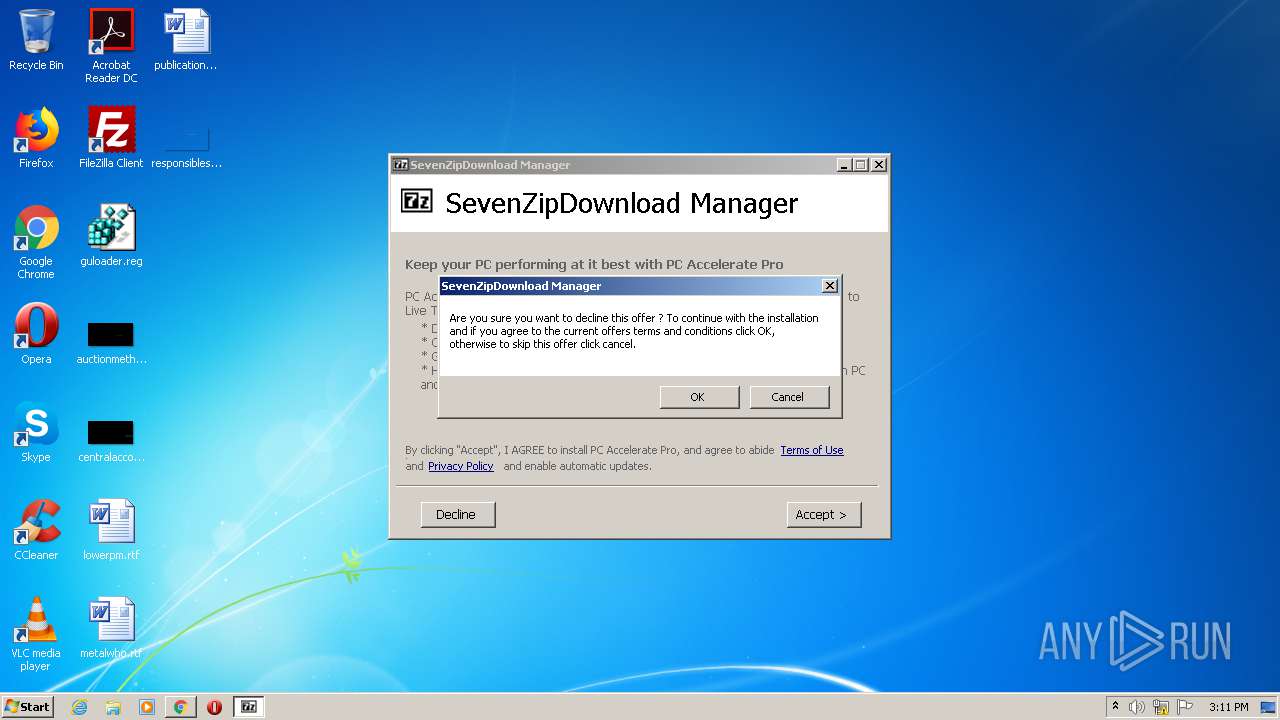Click the 7z logo in installer header
Image resolution: width=1280 pixels, height=720 pixels.
coord(417,200)
